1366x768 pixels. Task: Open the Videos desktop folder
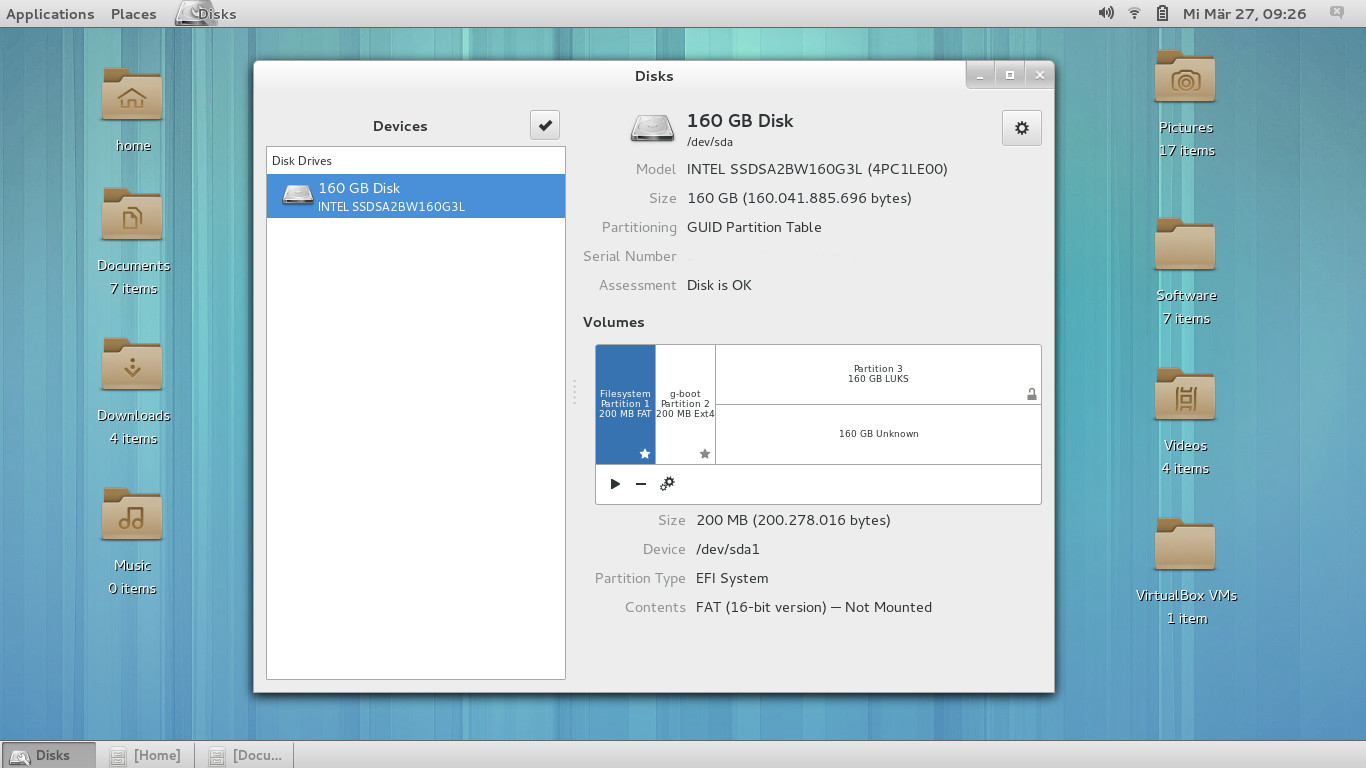click(1185, 394)
